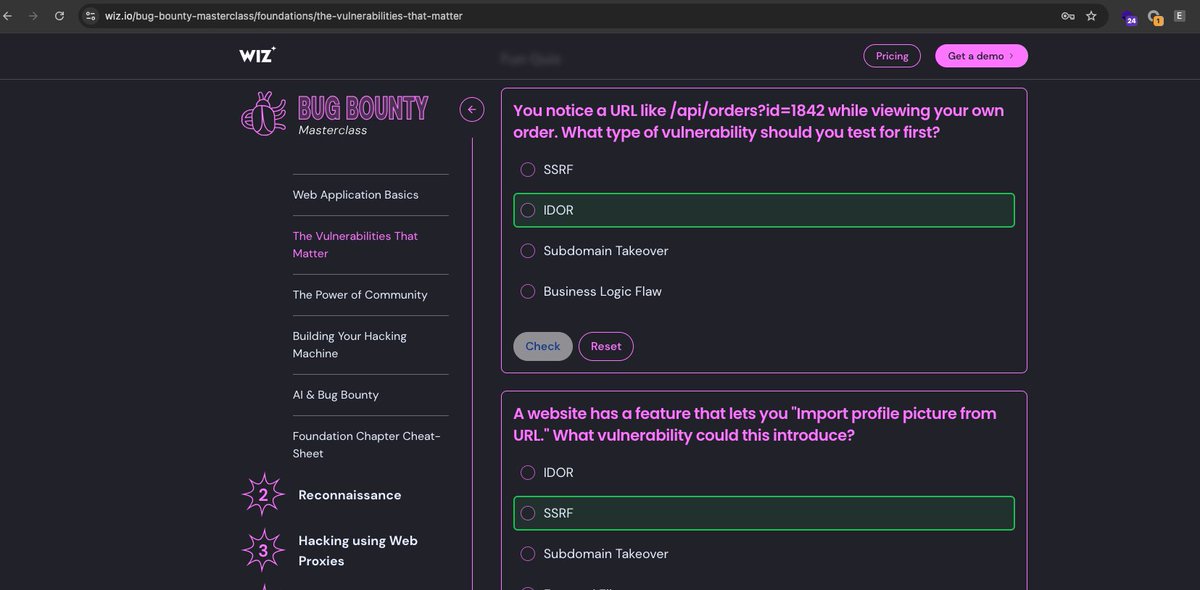Screen dimensions: 1200x590
Task: Open the extension with badge 24
Action: coord(1129,17)
